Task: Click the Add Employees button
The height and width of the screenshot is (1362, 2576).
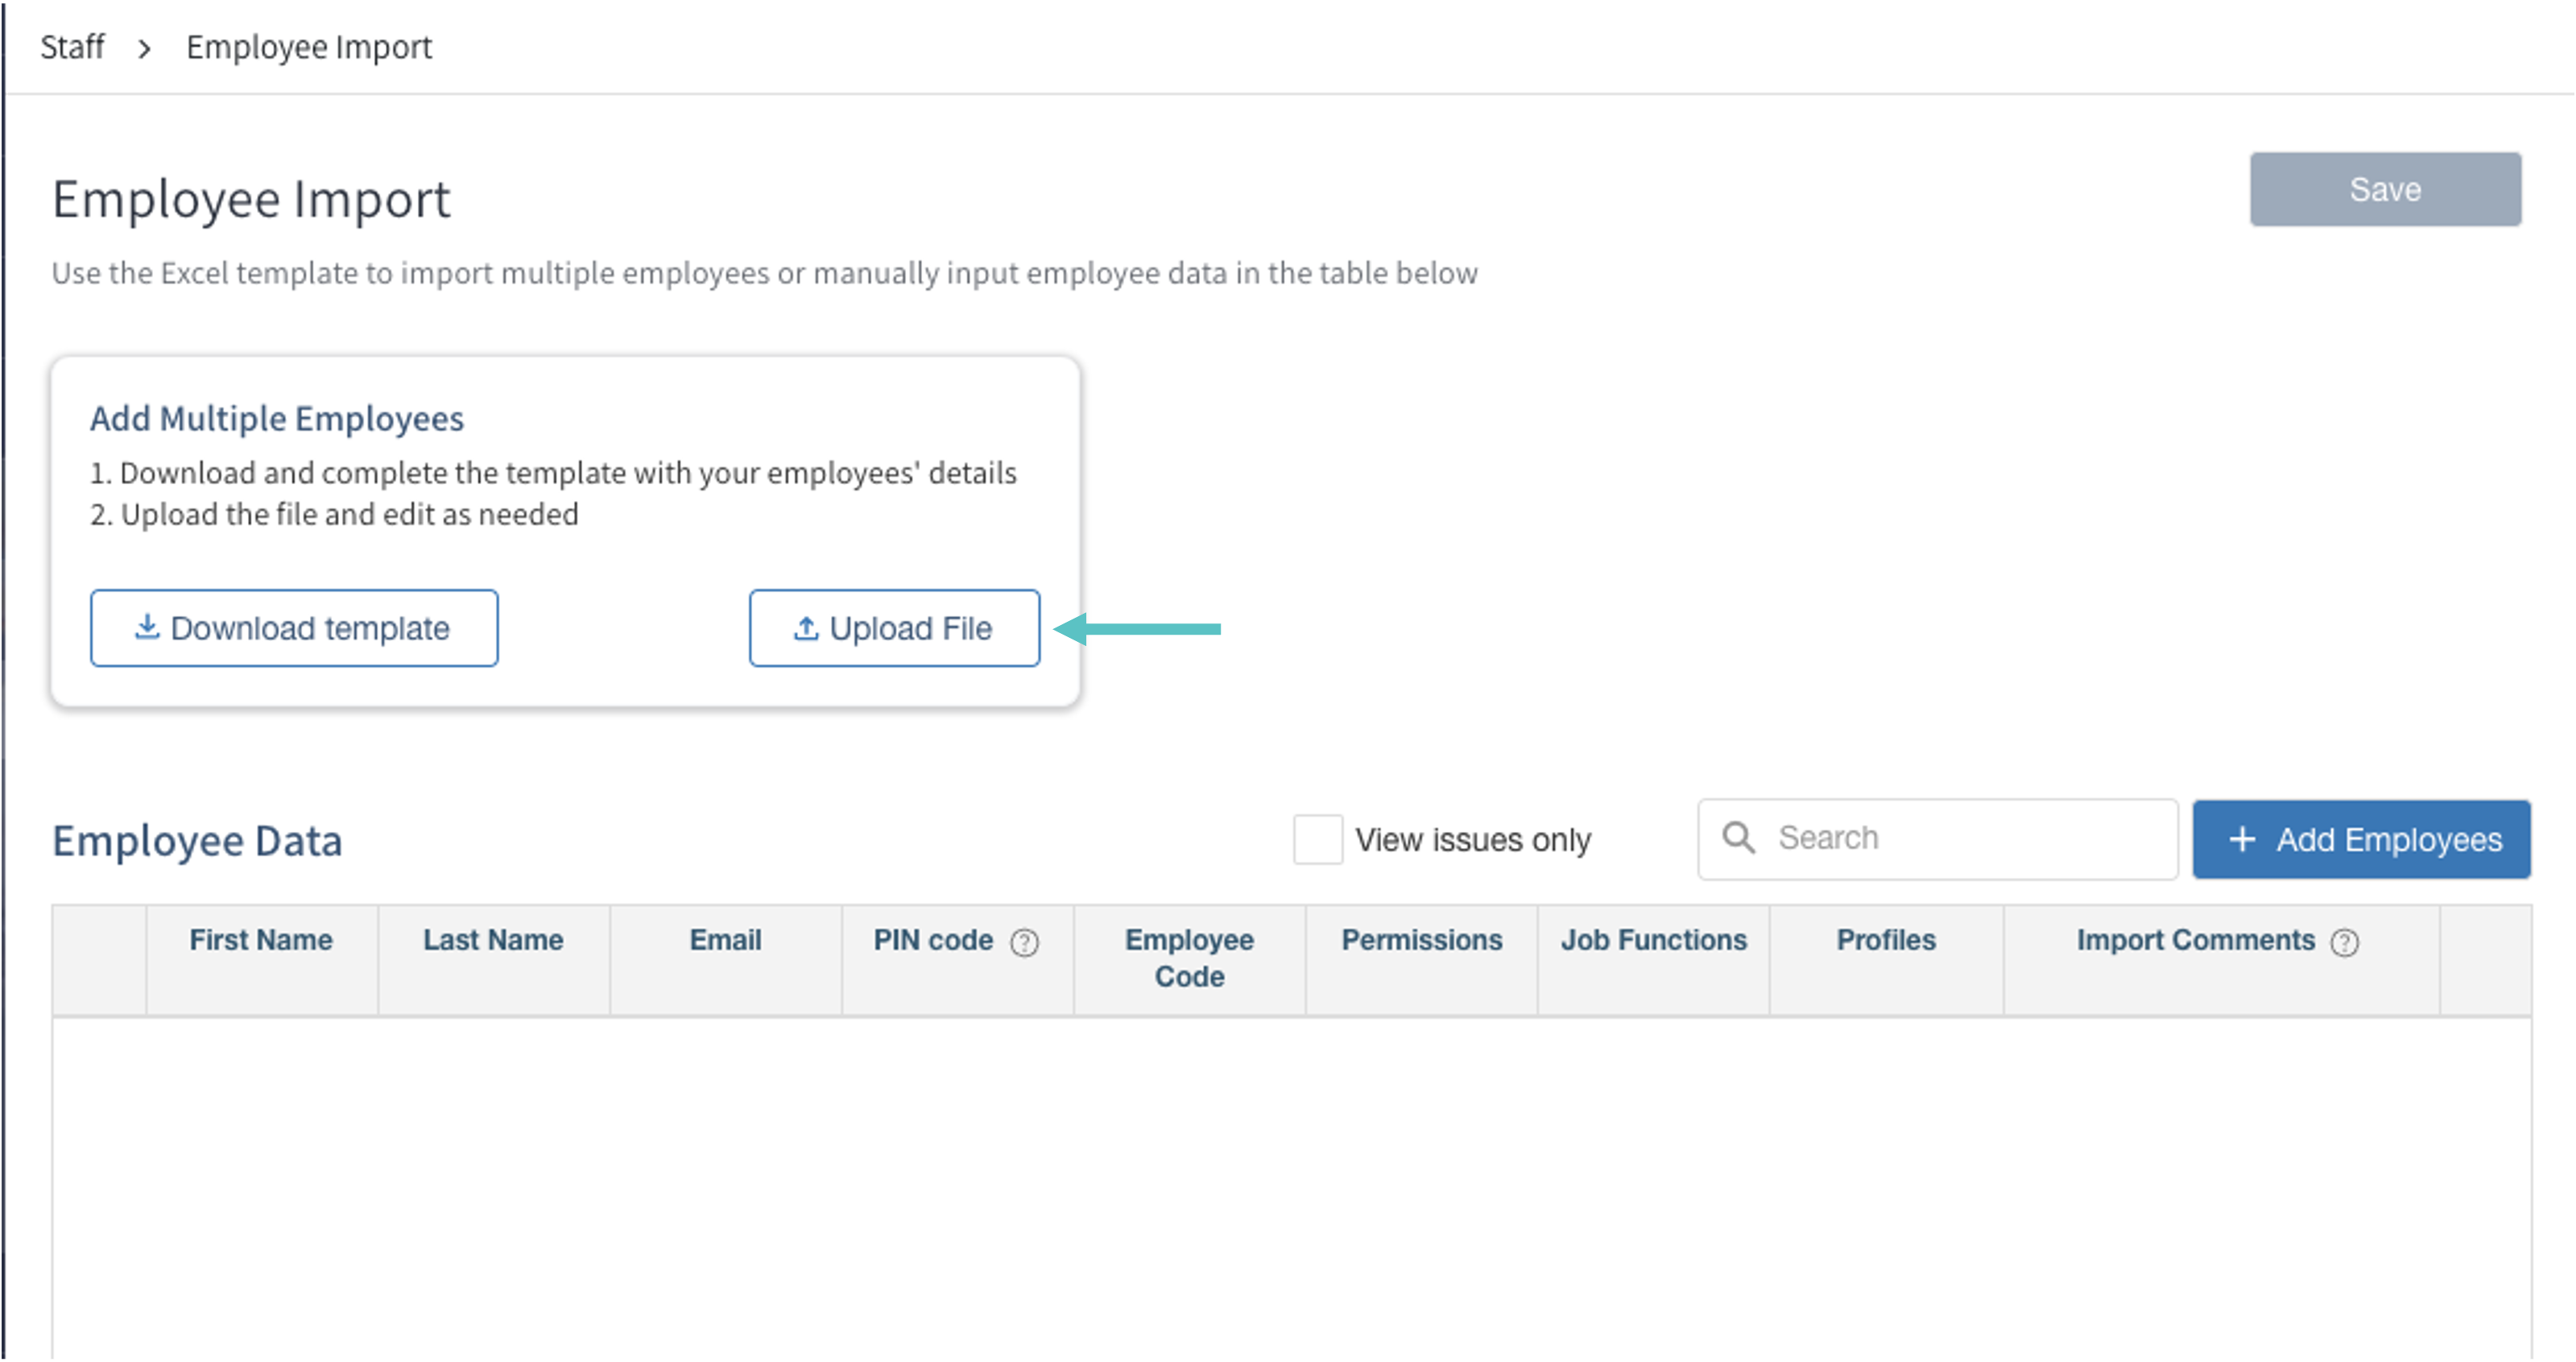Action: coord(2361,839)
